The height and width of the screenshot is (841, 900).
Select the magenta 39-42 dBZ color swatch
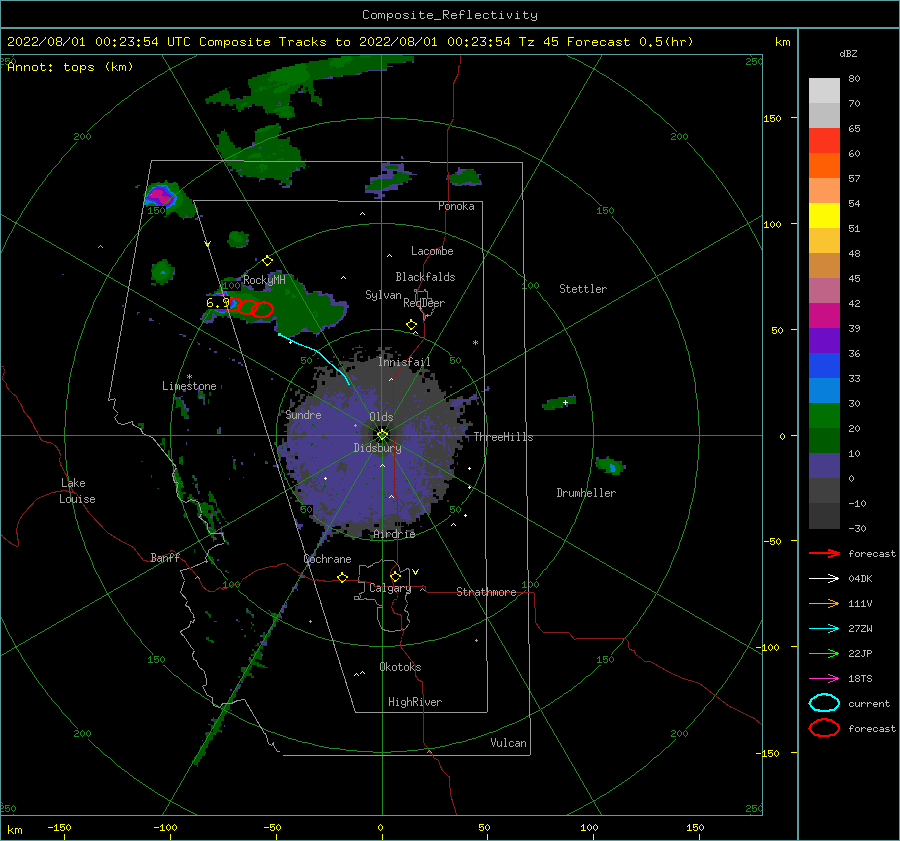(824, 316)
